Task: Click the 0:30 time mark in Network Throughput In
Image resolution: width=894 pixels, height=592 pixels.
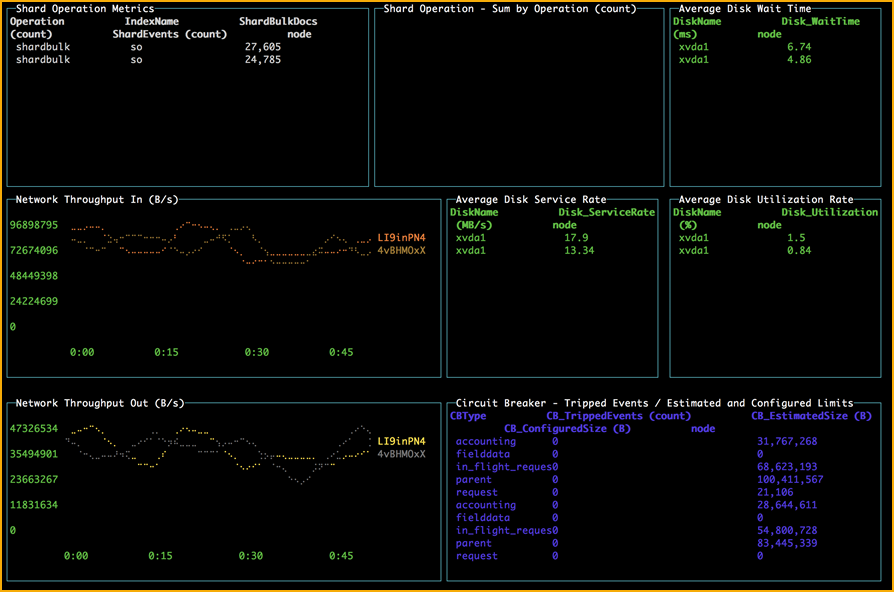Action: [257, 352]
